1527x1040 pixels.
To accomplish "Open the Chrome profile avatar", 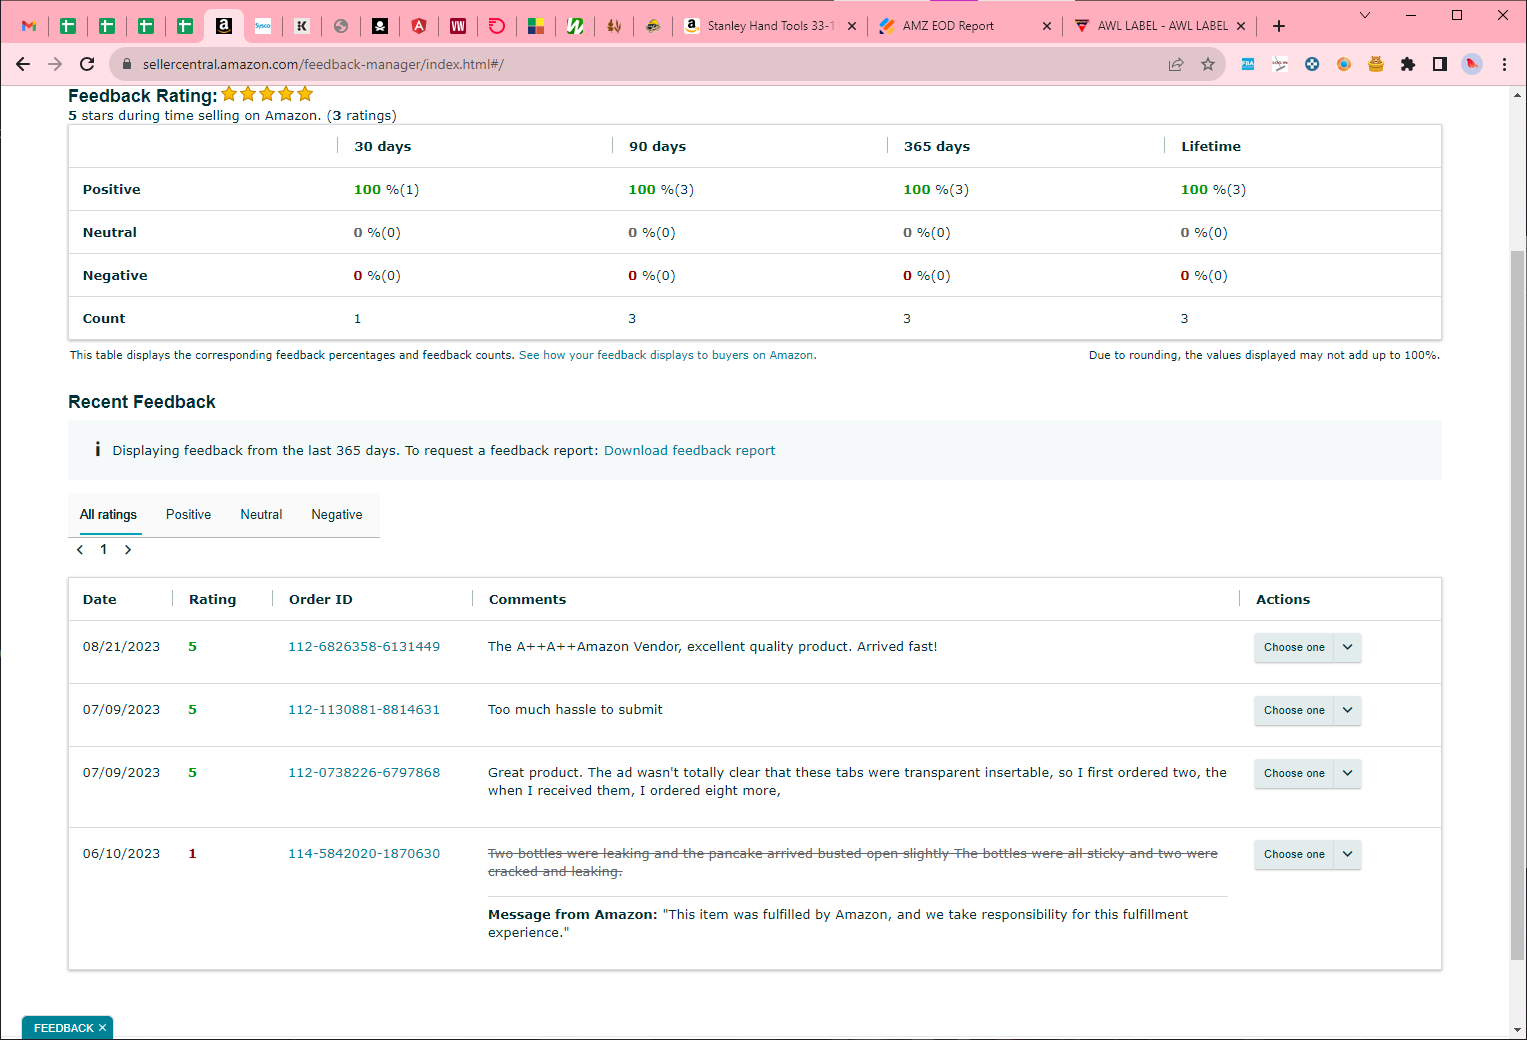I will tap(1472, 64).
